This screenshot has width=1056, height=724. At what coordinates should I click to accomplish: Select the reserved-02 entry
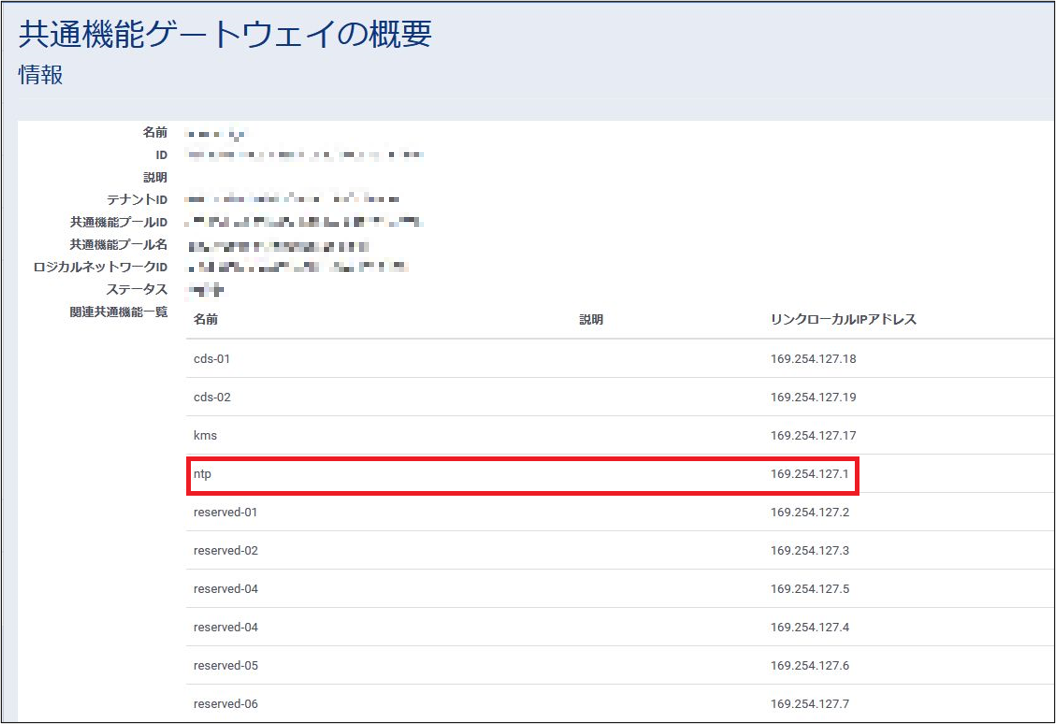[225, 551]
